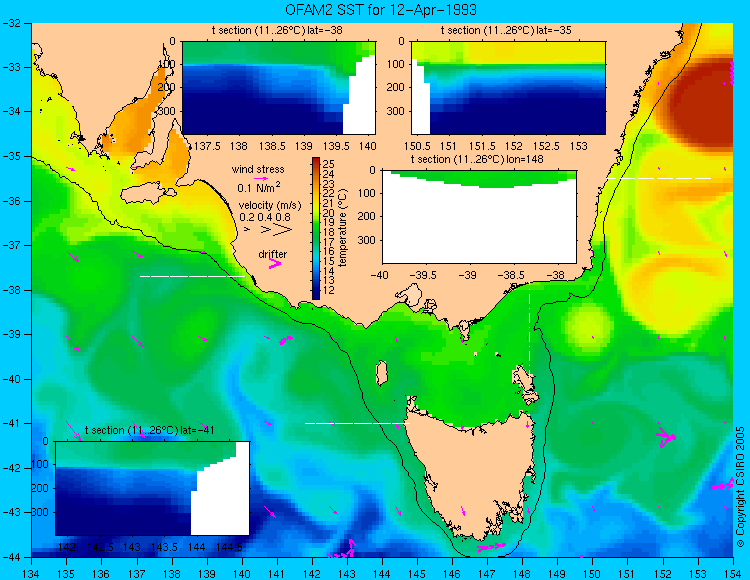
Task: Click the drifter track near 141E, 39S
Action: (x=286, y=340)
